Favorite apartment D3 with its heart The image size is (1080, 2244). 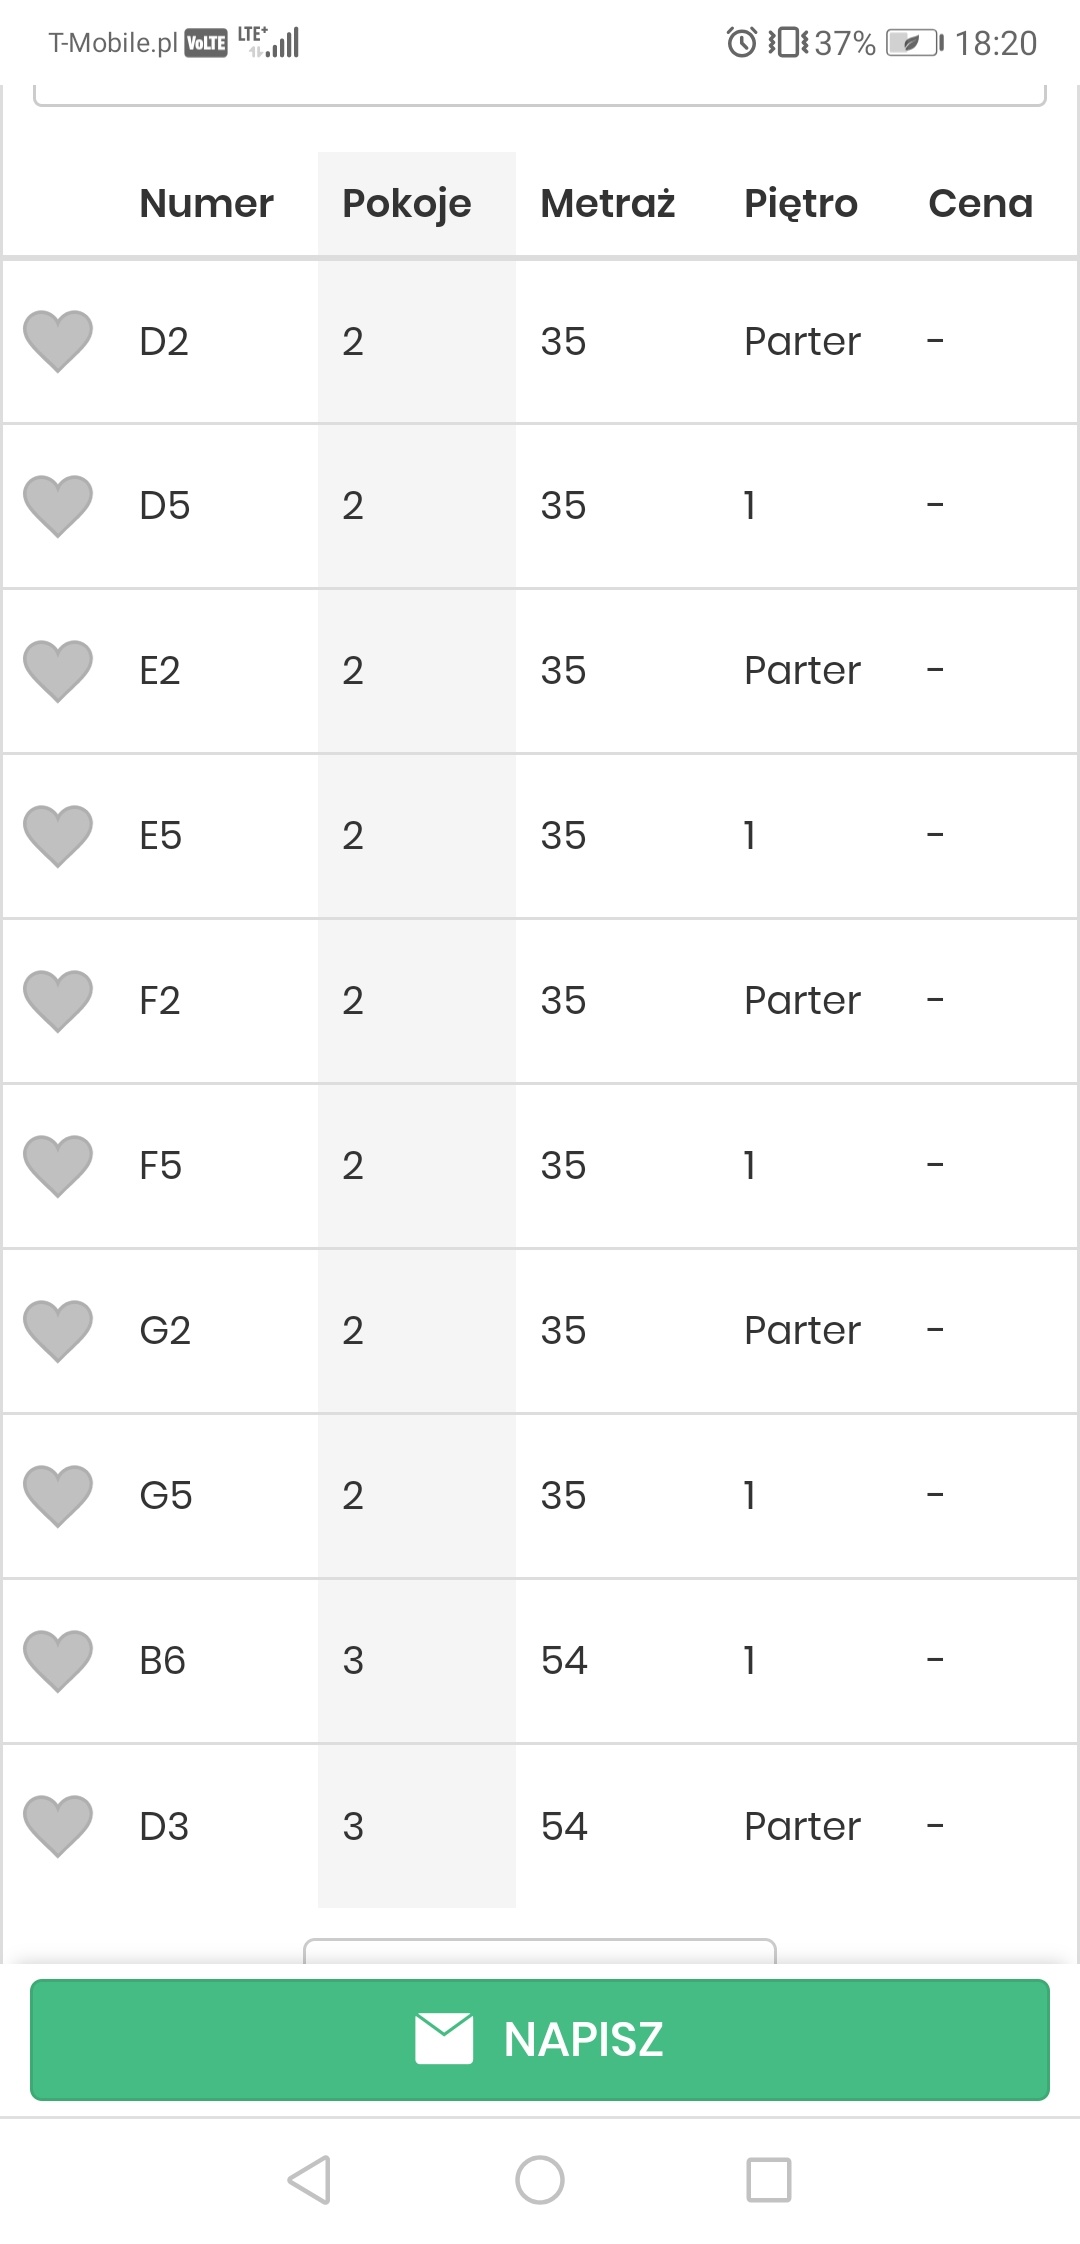click(58, 1825)
